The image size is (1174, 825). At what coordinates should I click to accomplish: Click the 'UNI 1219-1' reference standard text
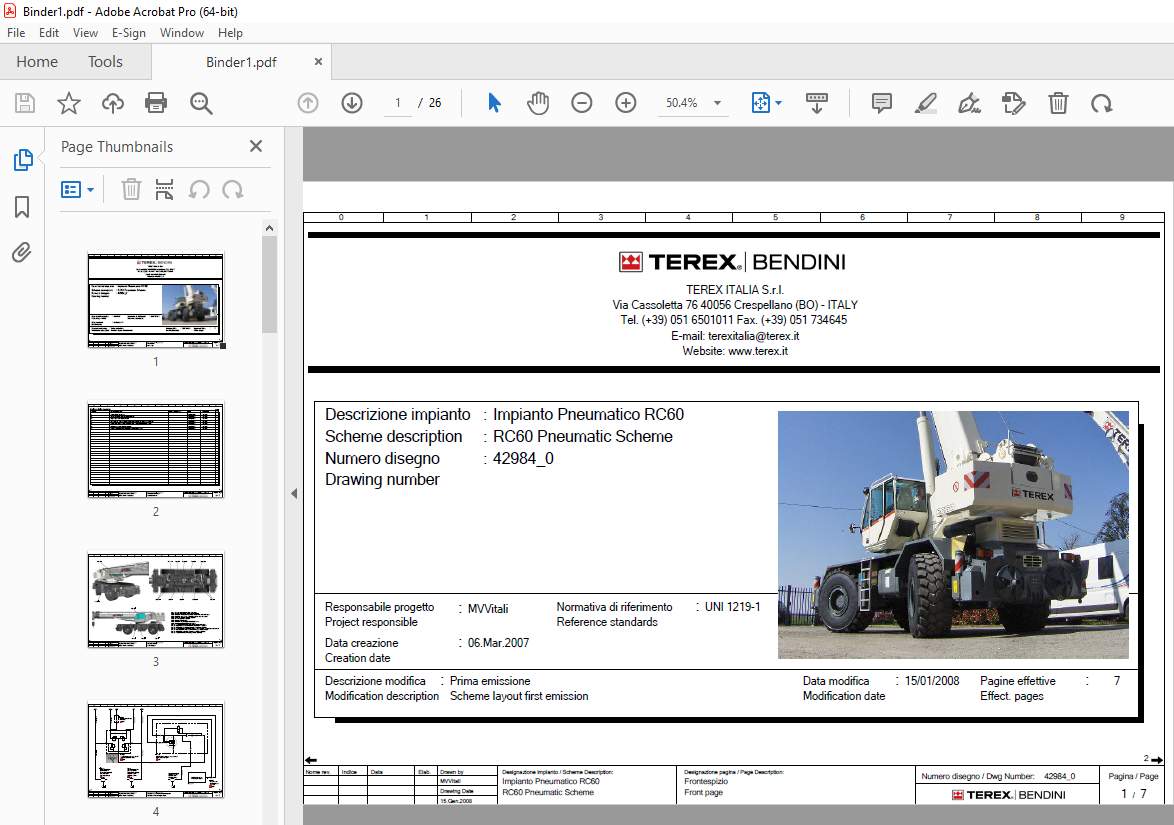tap(732, 606)
